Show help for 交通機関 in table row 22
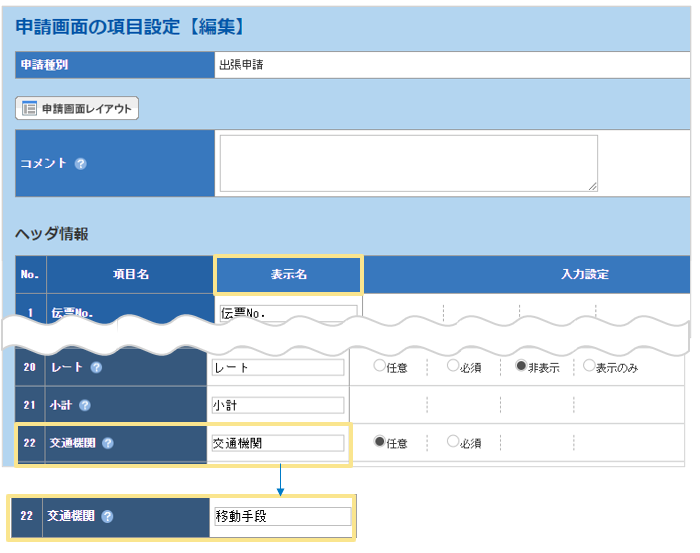This screenshot has width=700, height=553. pyautogui.click(x=107, y=443)
